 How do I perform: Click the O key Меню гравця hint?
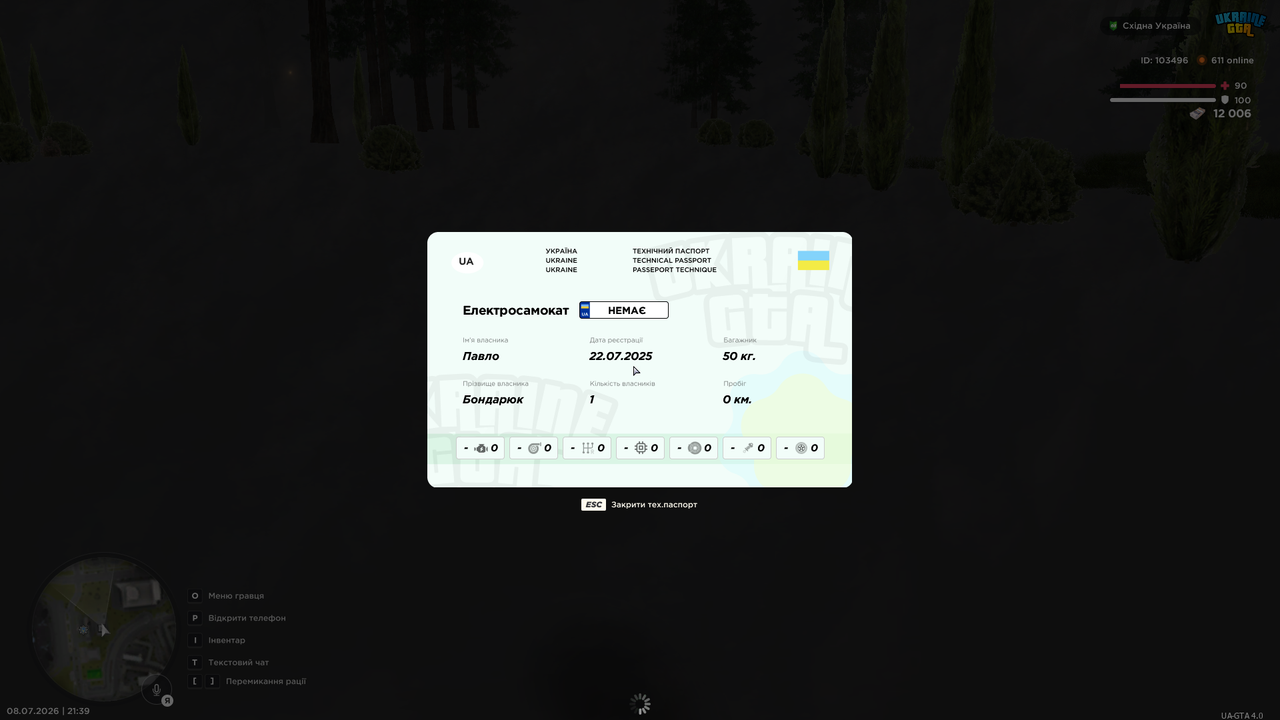(x=195, y=596)
